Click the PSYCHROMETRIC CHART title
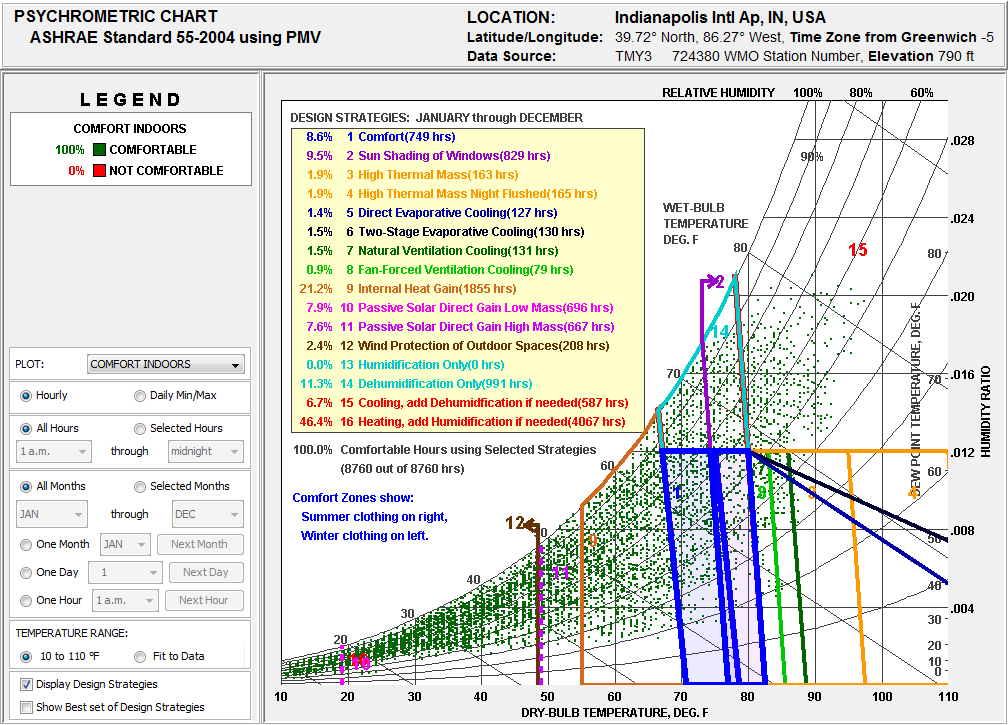The image size is (1008, 725). (116, 16)
